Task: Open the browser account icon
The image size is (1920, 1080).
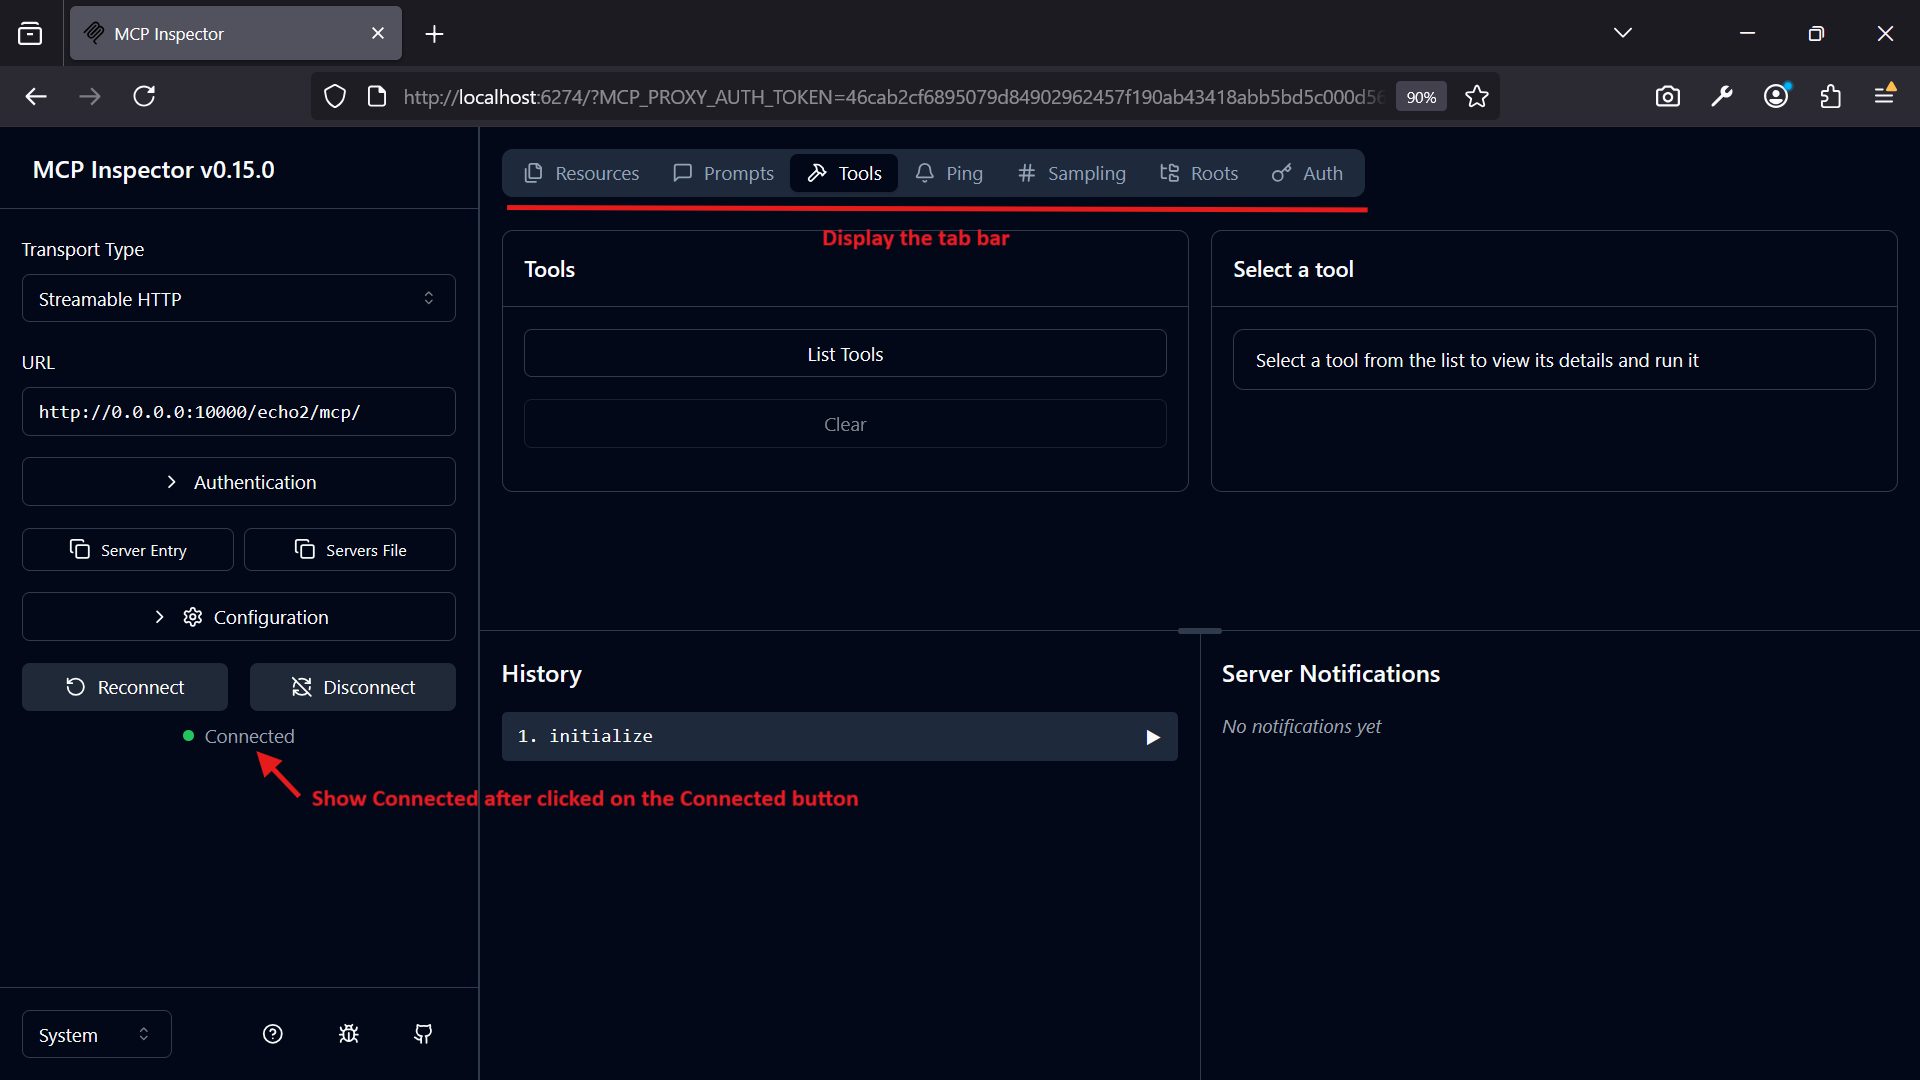Action: 1776,97
